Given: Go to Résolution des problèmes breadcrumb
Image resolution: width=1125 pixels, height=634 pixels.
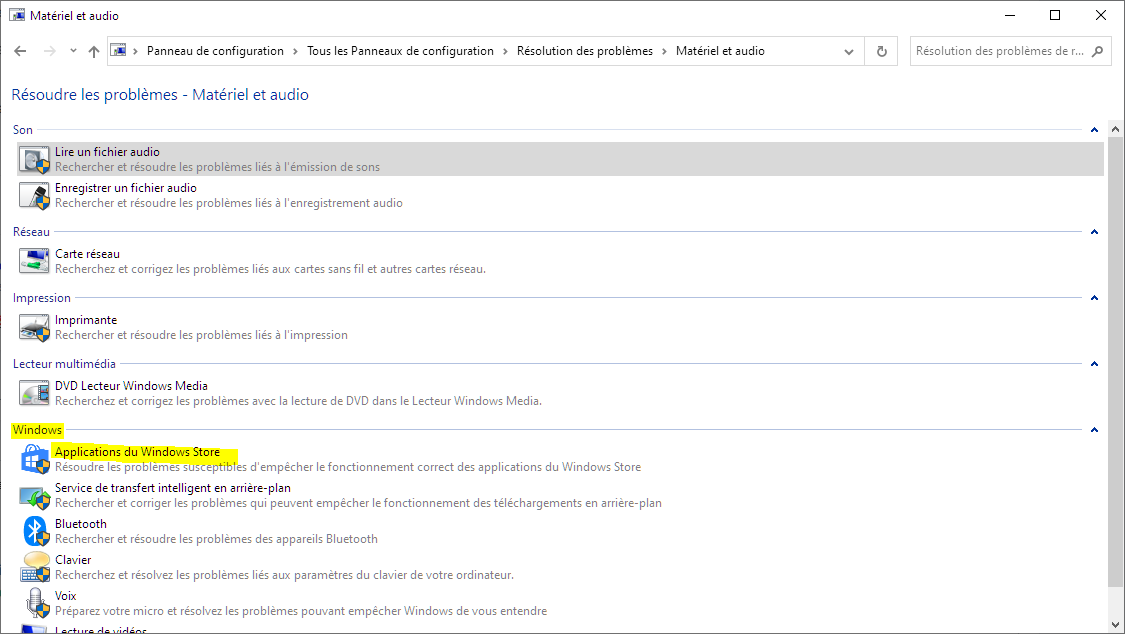Looking at the screenshot, I should (x=584, y=51).
